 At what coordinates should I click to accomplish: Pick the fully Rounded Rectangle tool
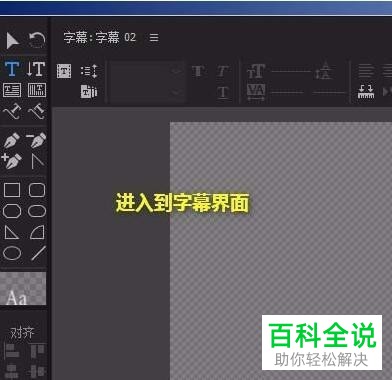(x=37, y=211)
